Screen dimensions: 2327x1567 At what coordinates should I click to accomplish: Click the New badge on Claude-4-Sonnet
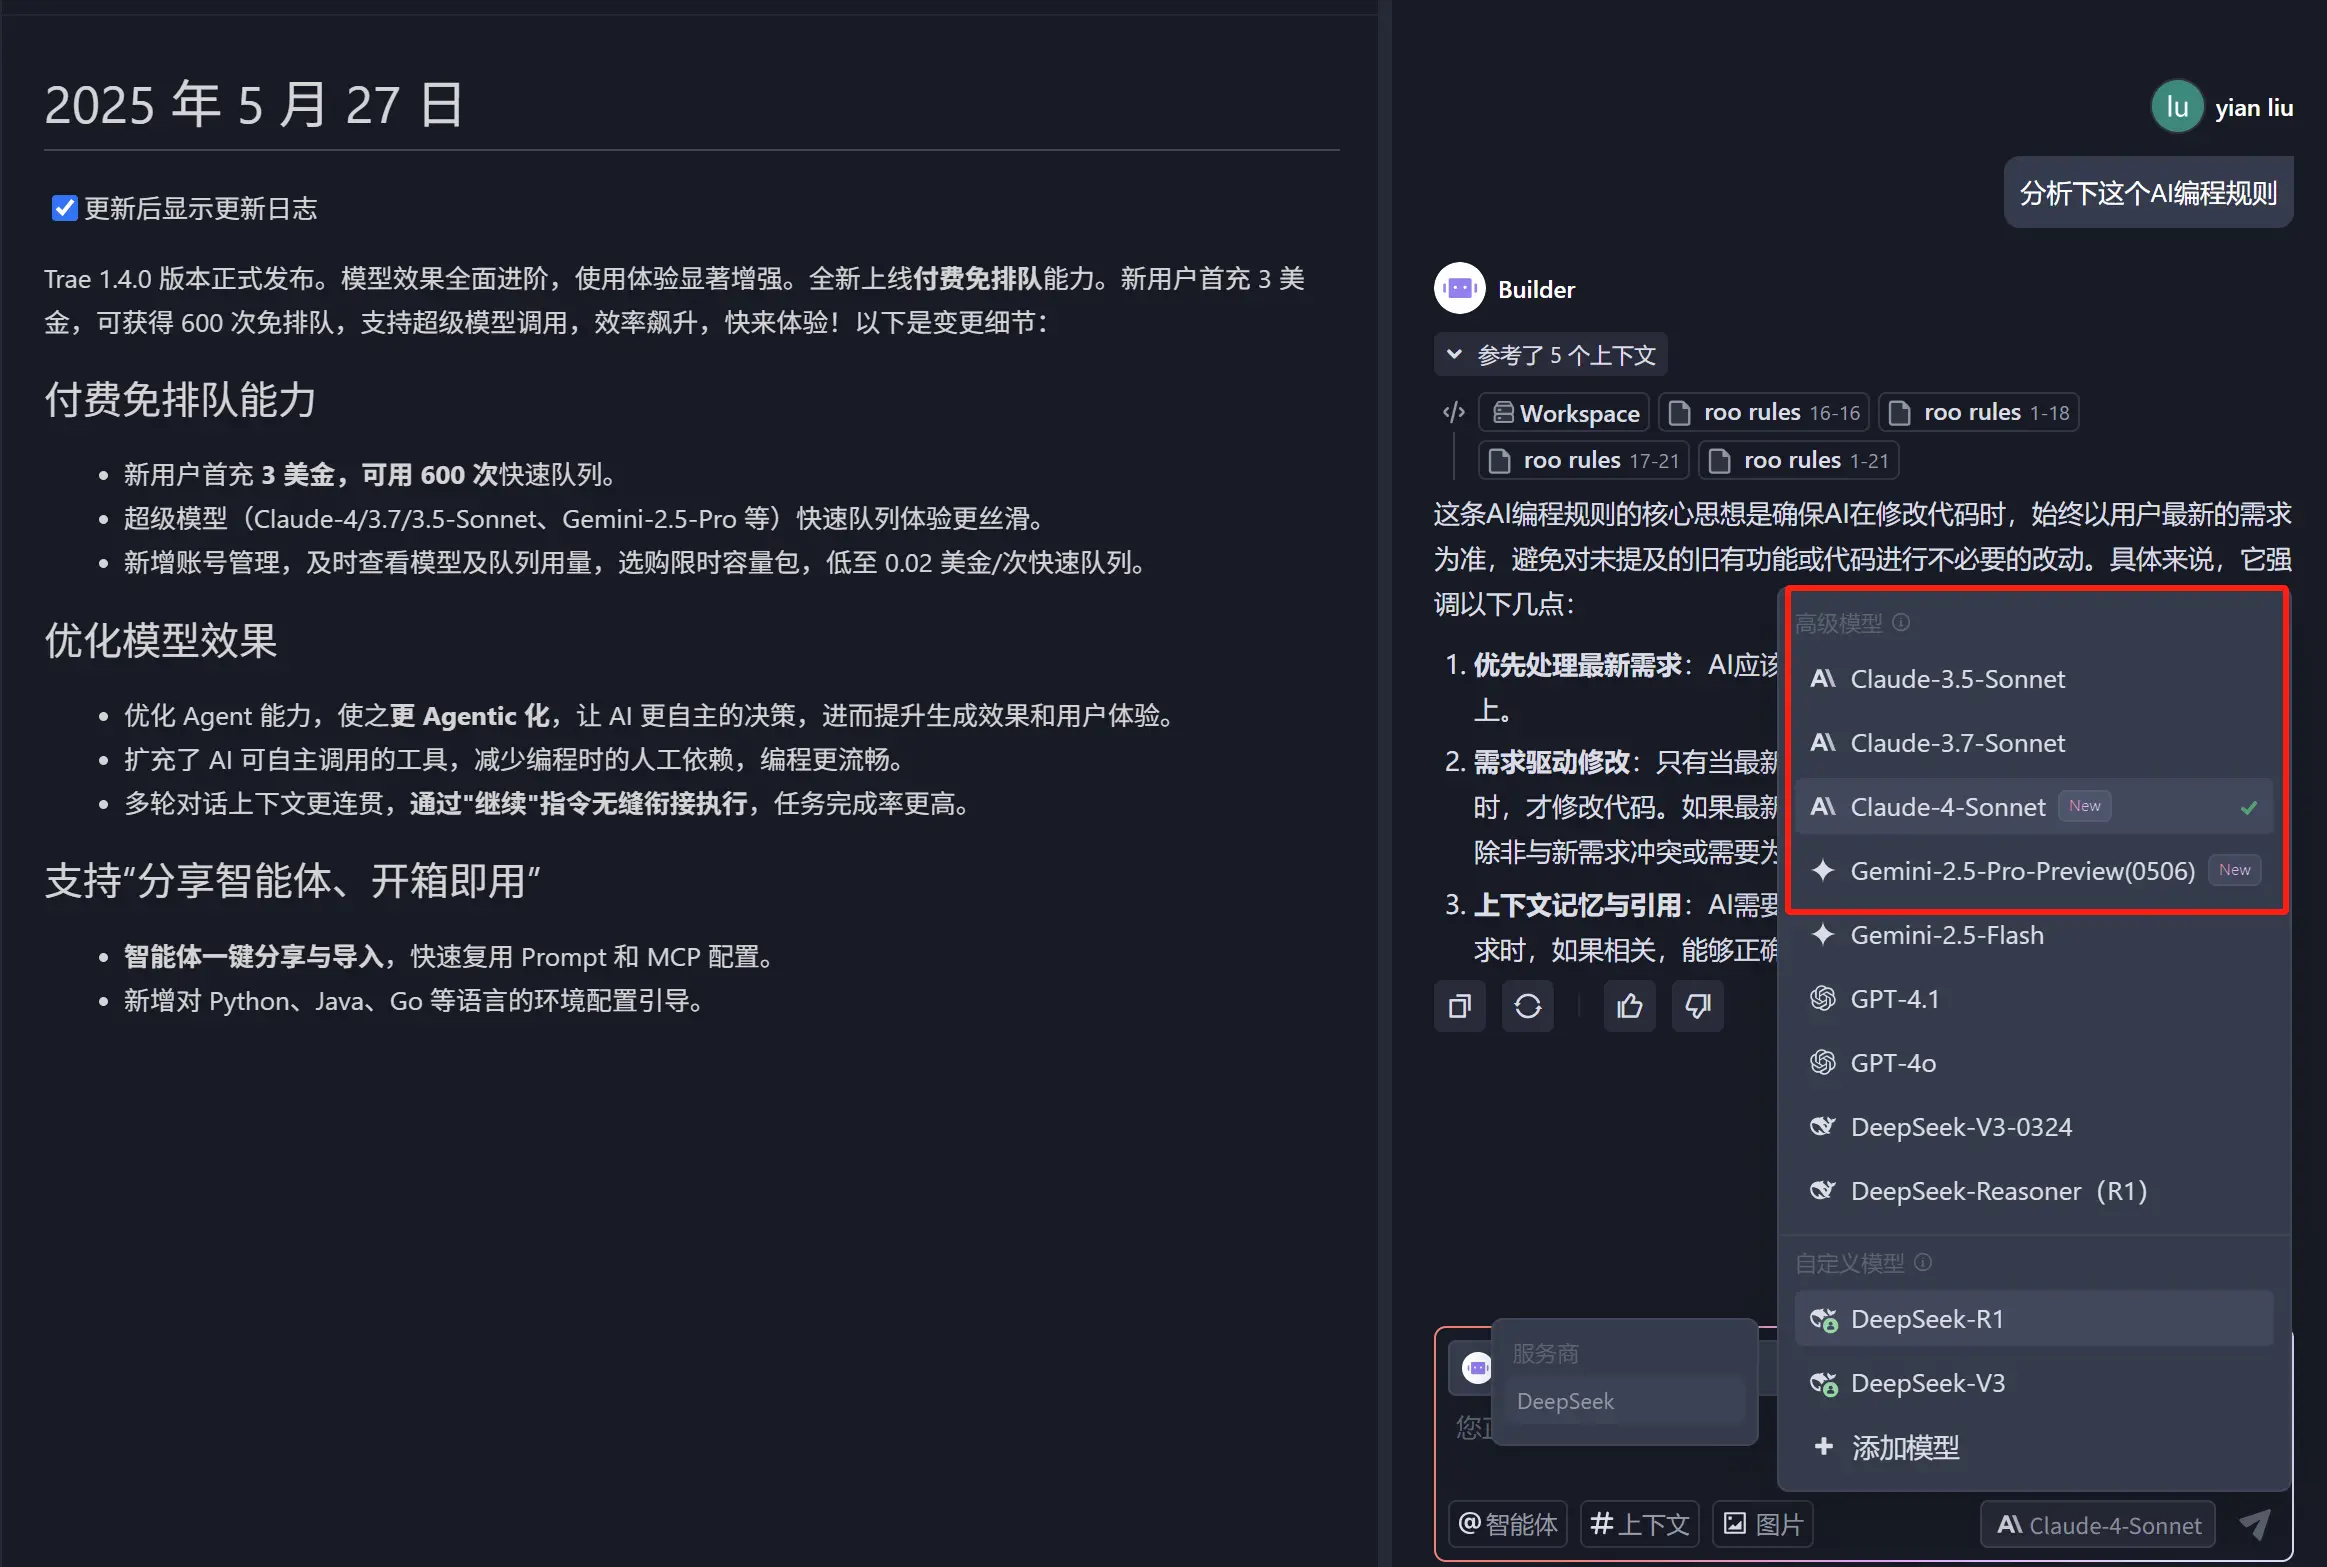click(x=2084, y=806)
